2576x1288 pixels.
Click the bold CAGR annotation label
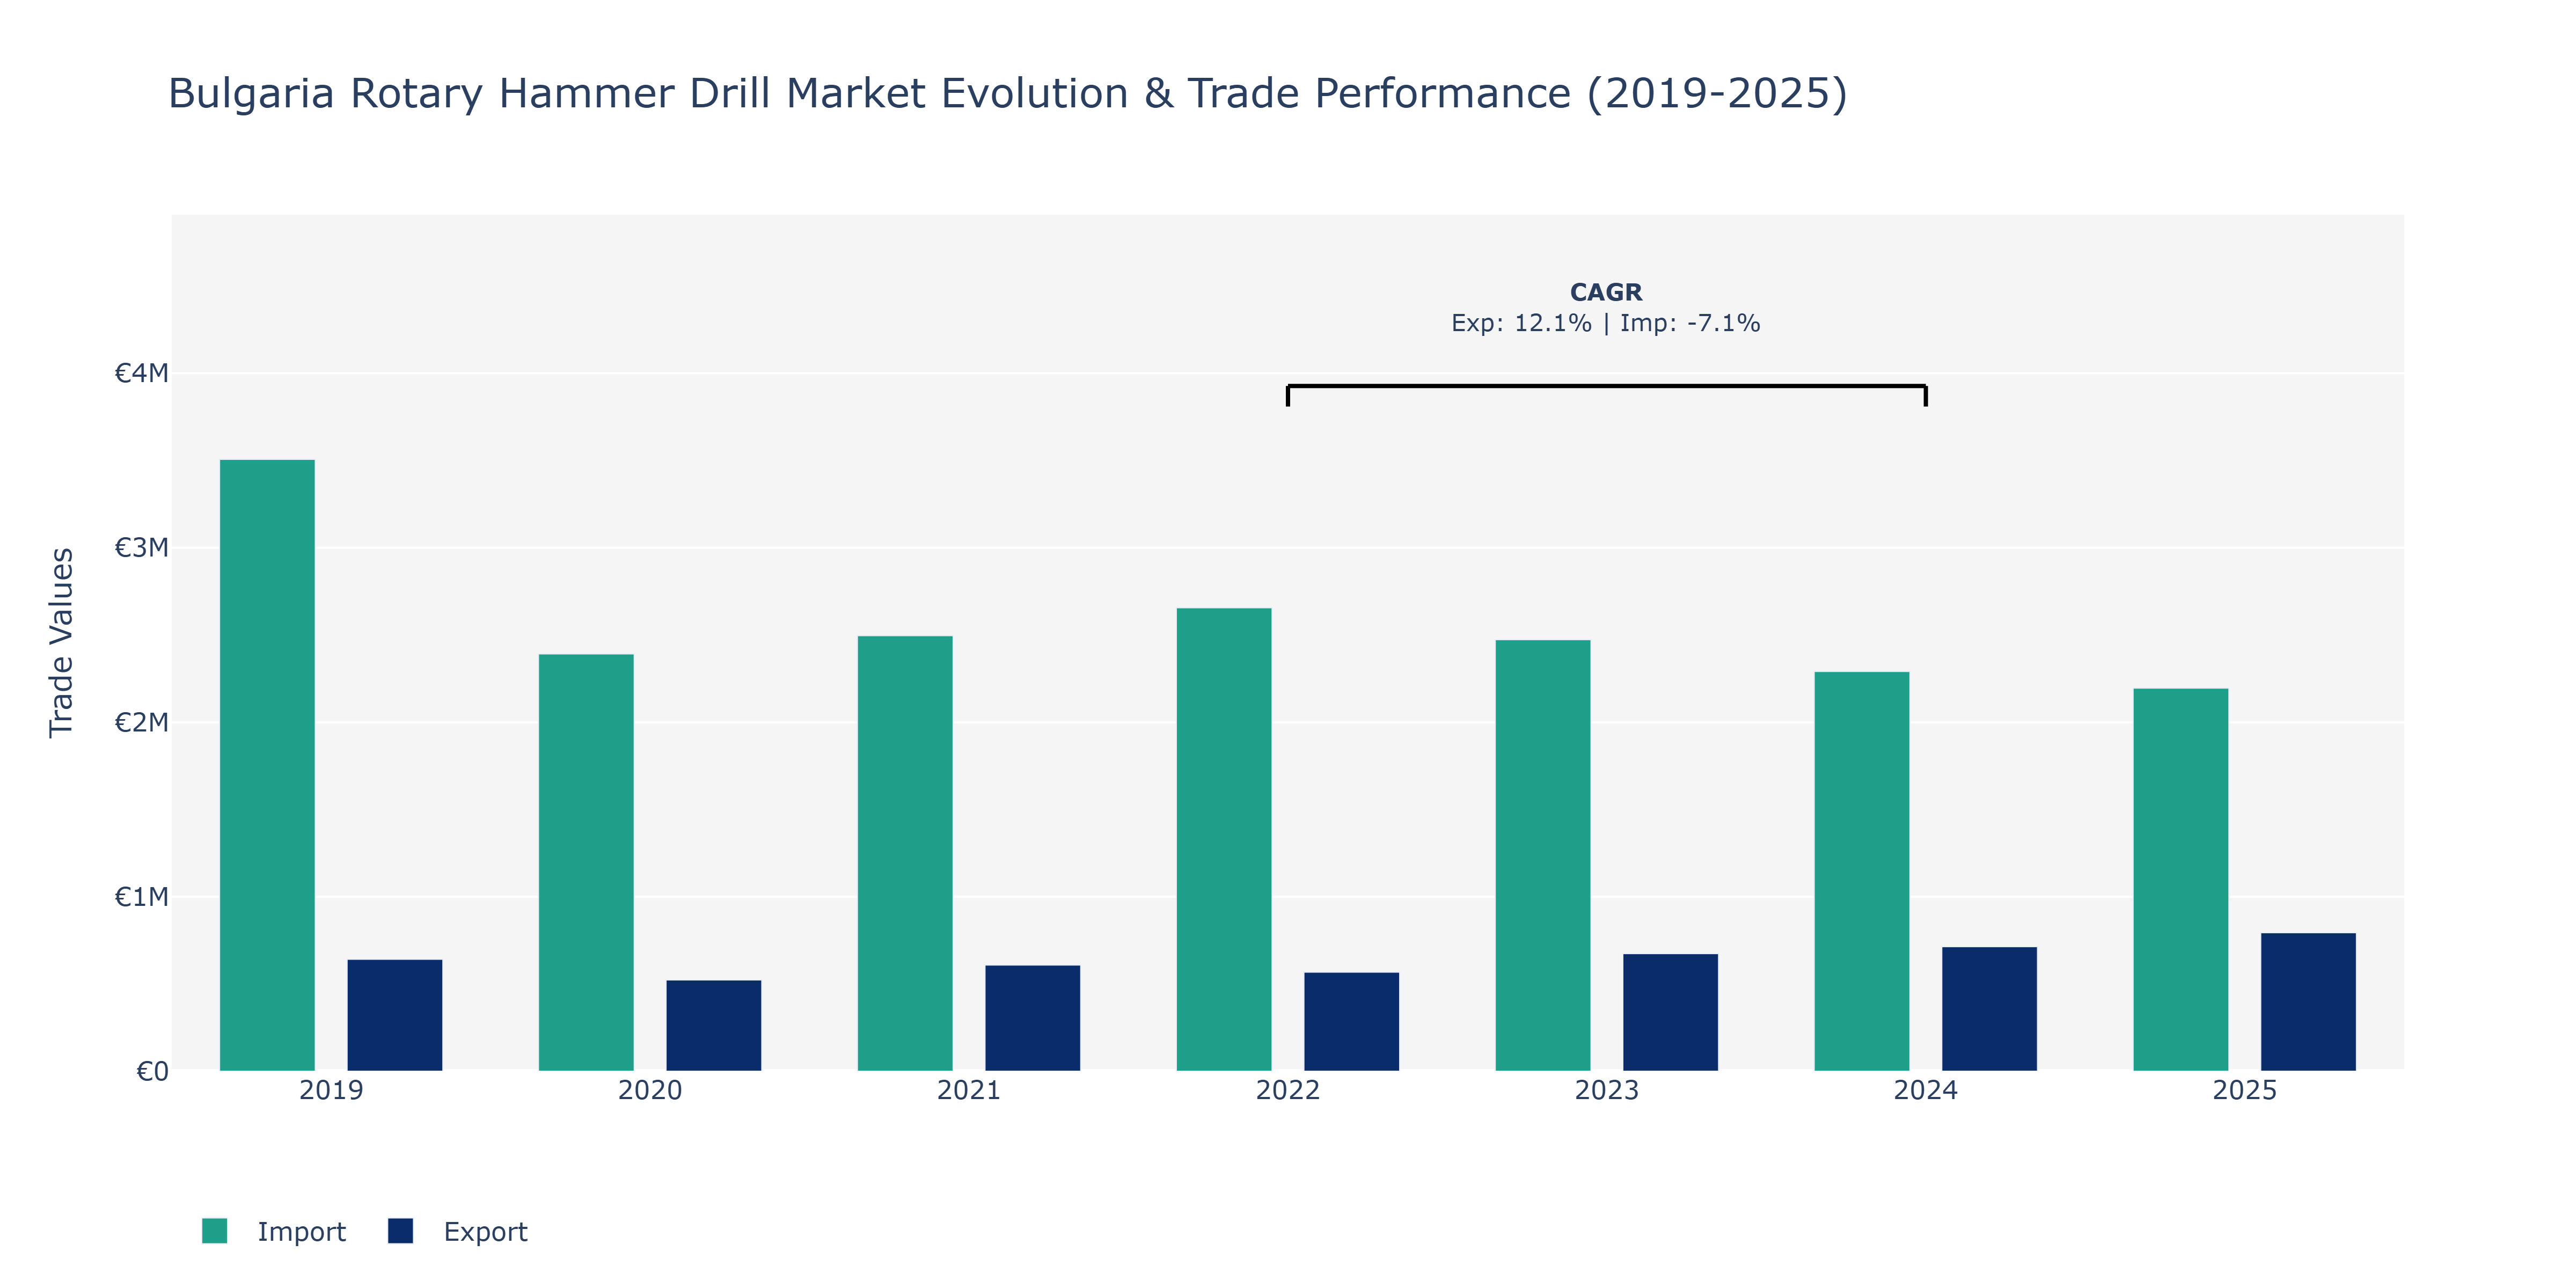pyautogui.click(x=1606, y=292)
